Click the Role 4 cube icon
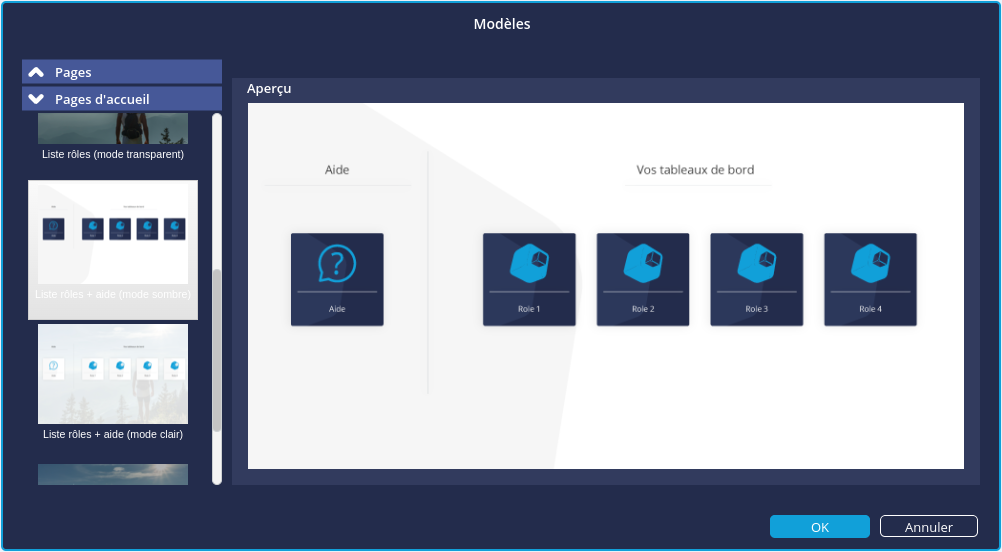Image resolution: width=1002 pixels, height=552 pixels. 870,263
